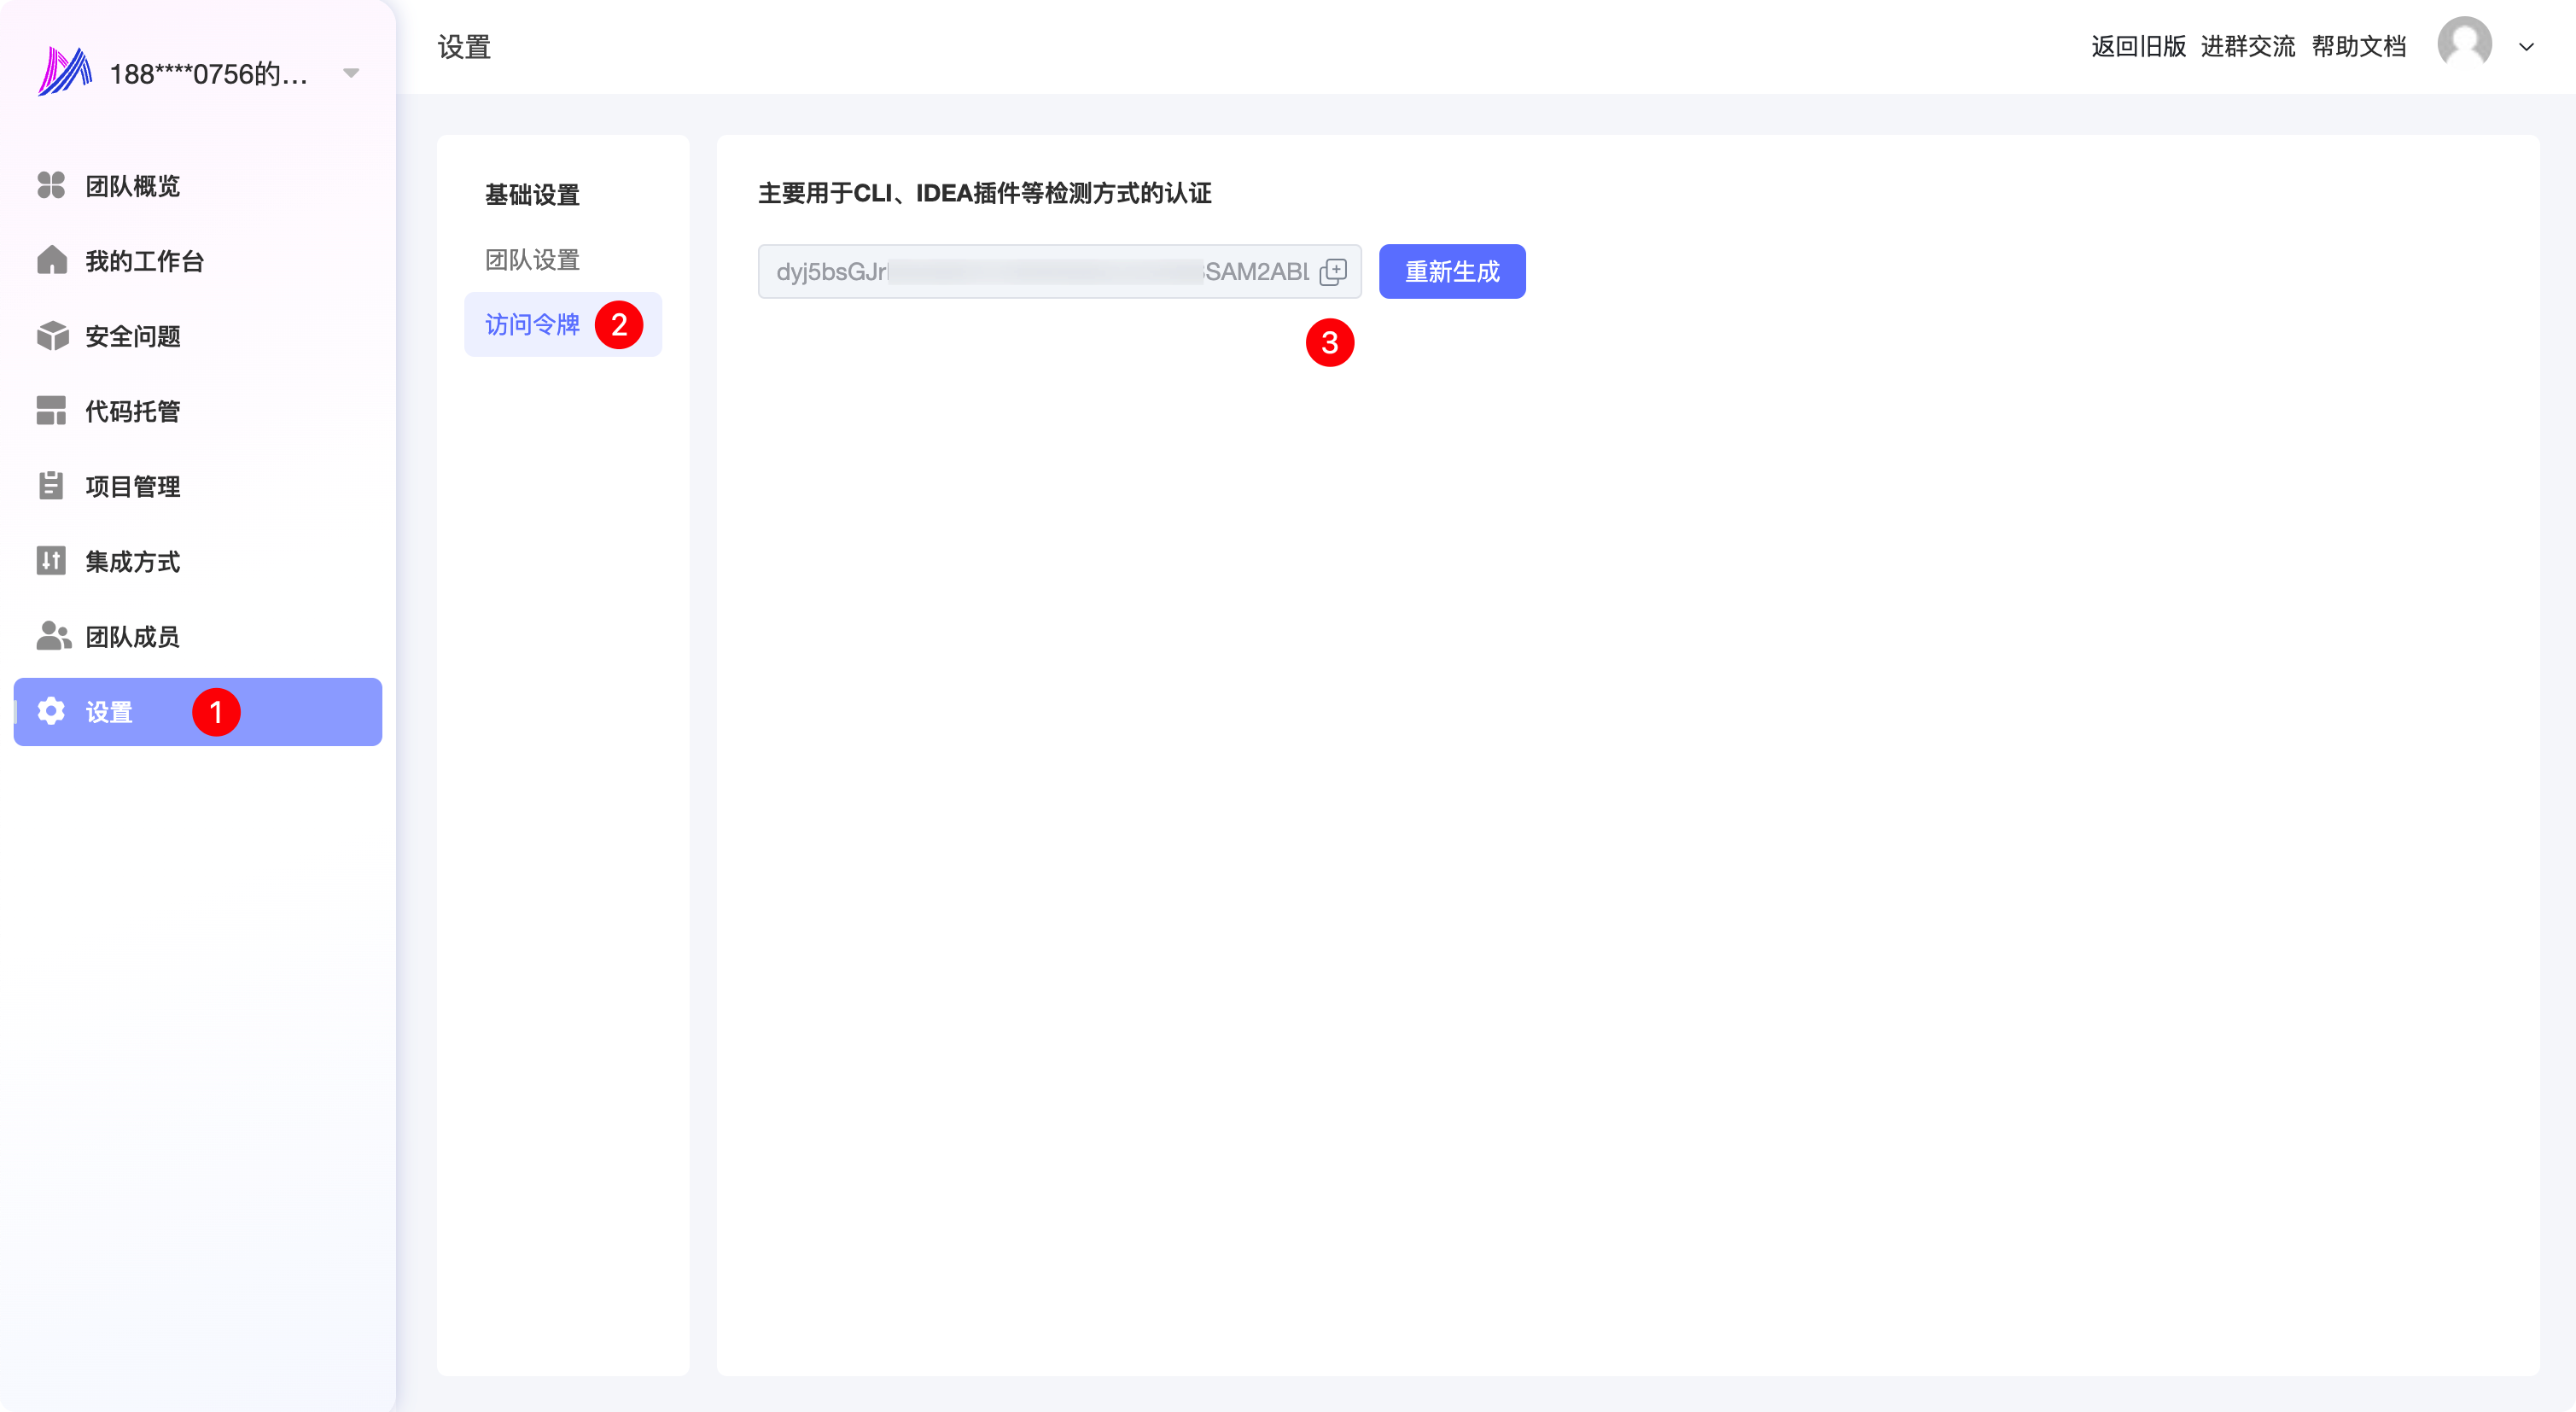Click the clipboard icon for 项目管理

(51, 486)
